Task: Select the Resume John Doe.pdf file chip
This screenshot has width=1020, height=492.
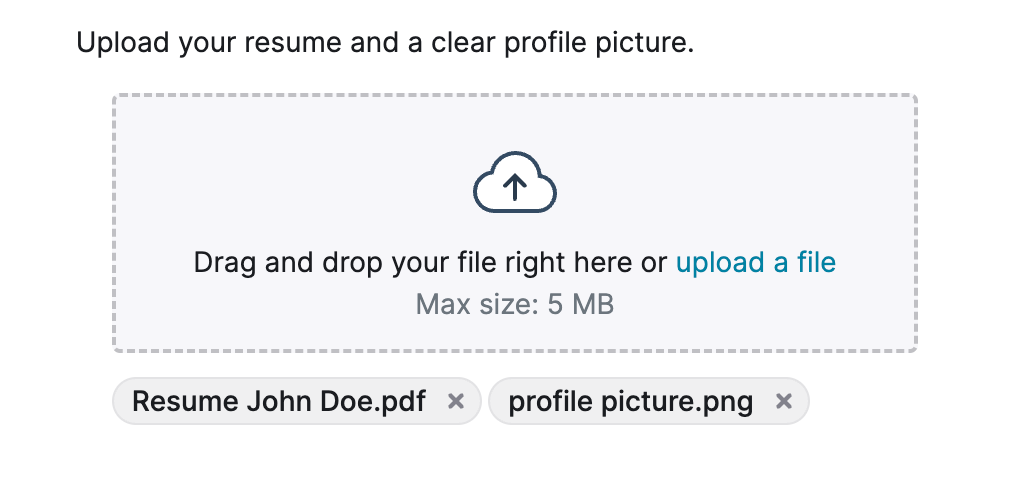Action: point(297,402)
